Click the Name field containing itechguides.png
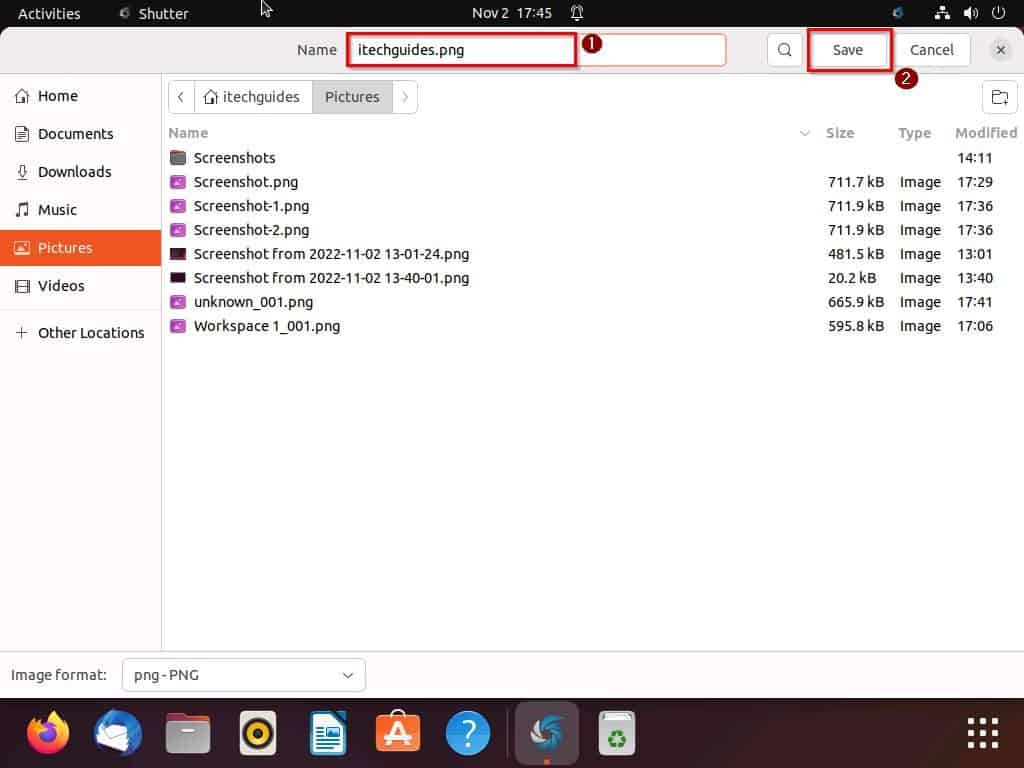The image size is (1024, 768). tap(536, 50)
